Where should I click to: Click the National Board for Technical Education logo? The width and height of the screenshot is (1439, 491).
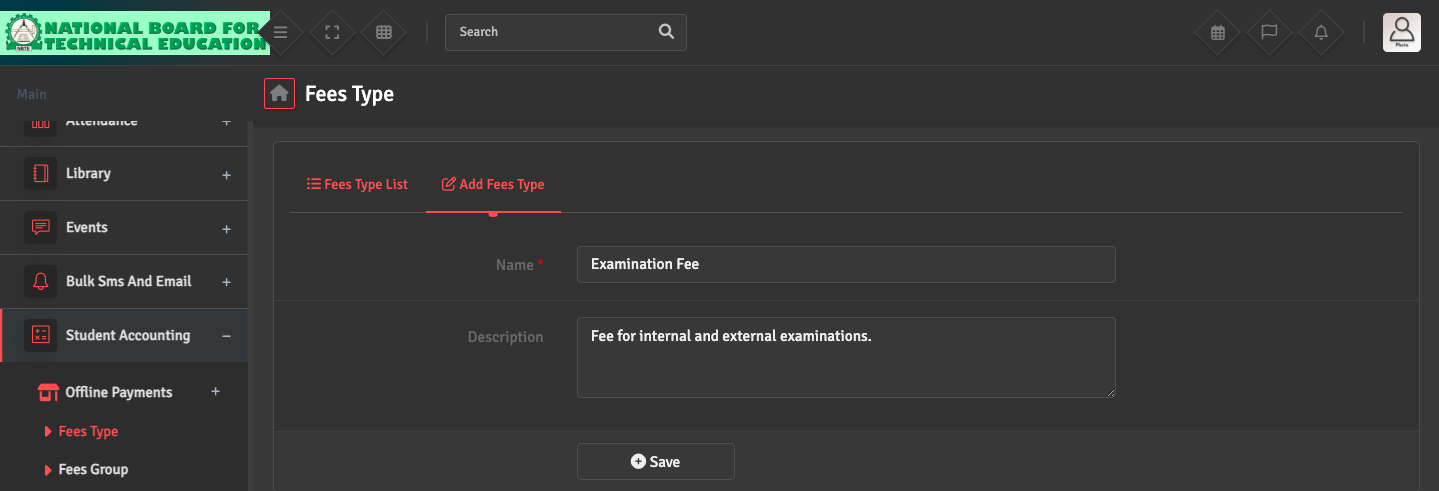[x=135, y=32]
